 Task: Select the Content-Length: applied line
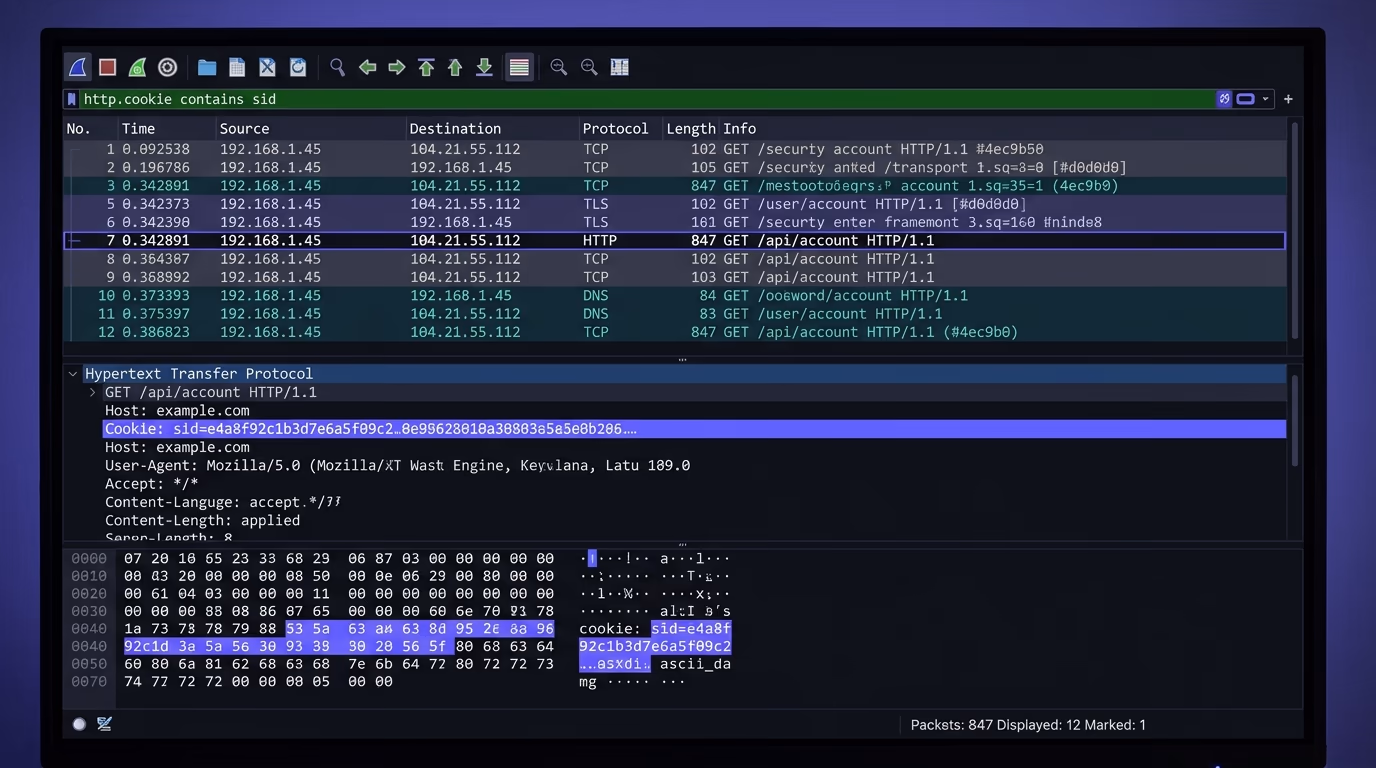pos(202,521)
